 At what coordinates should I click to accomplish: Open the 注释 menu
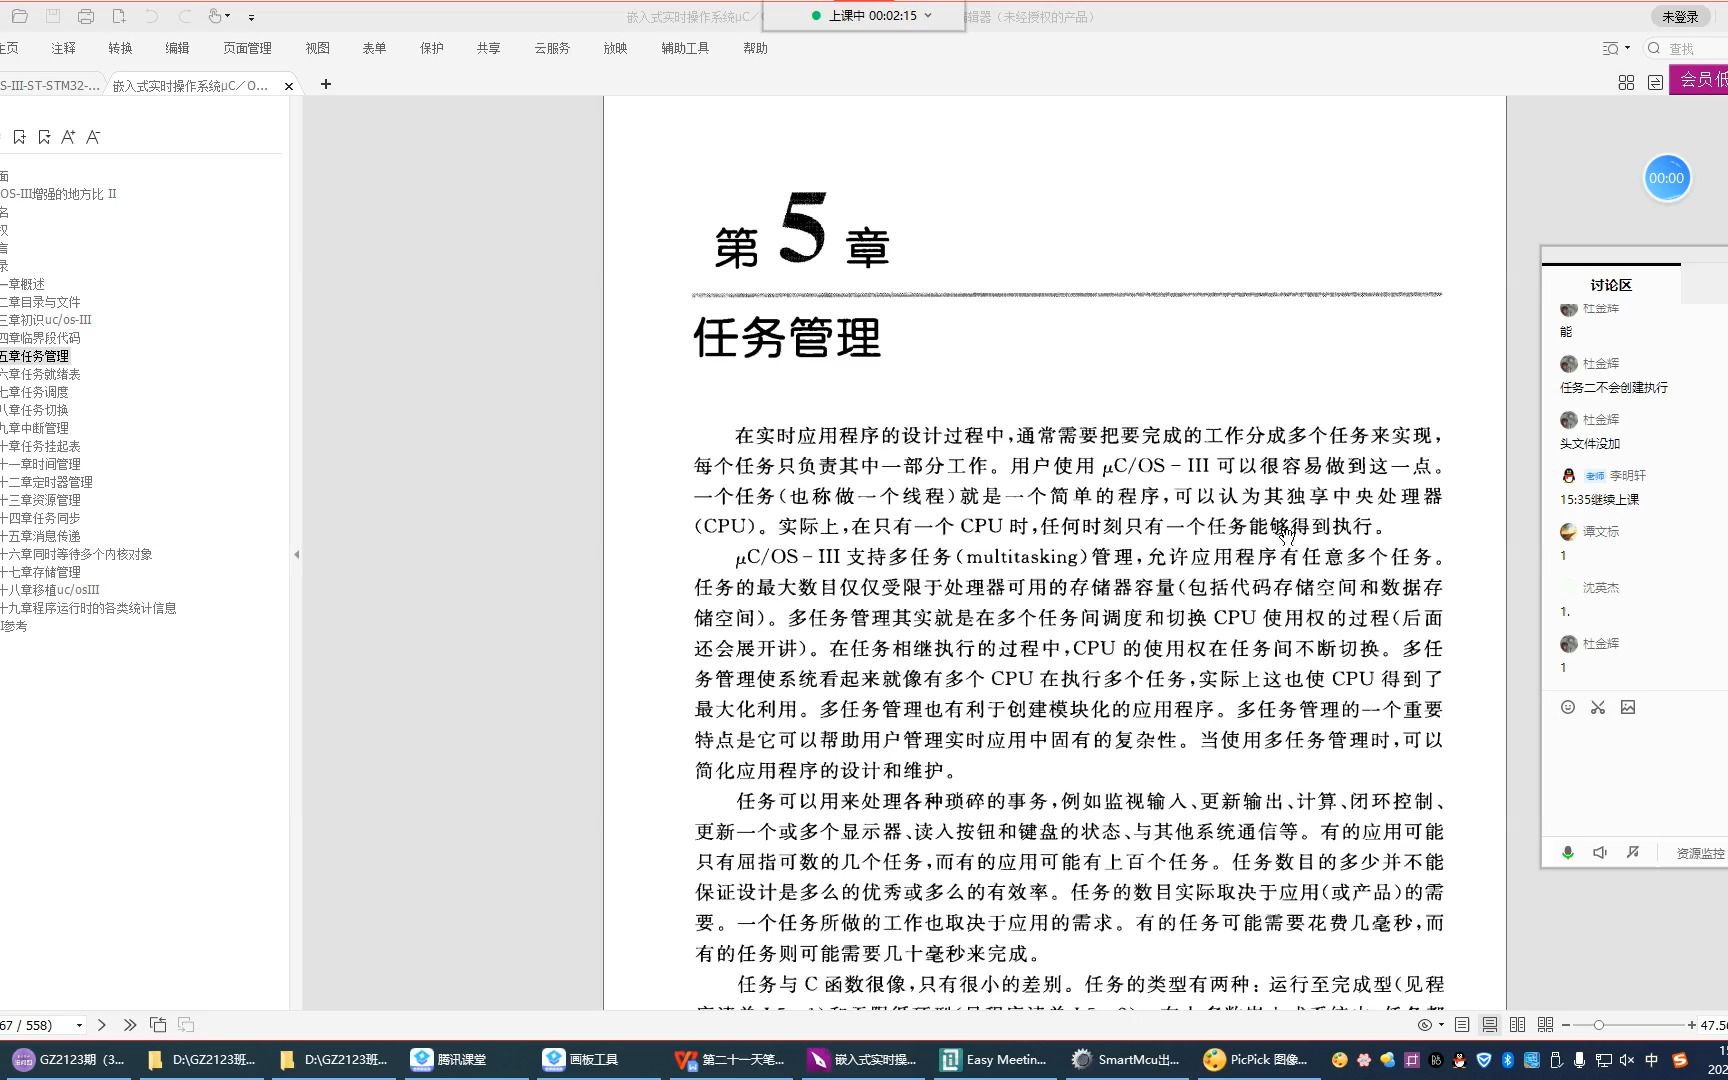point(63,48)
